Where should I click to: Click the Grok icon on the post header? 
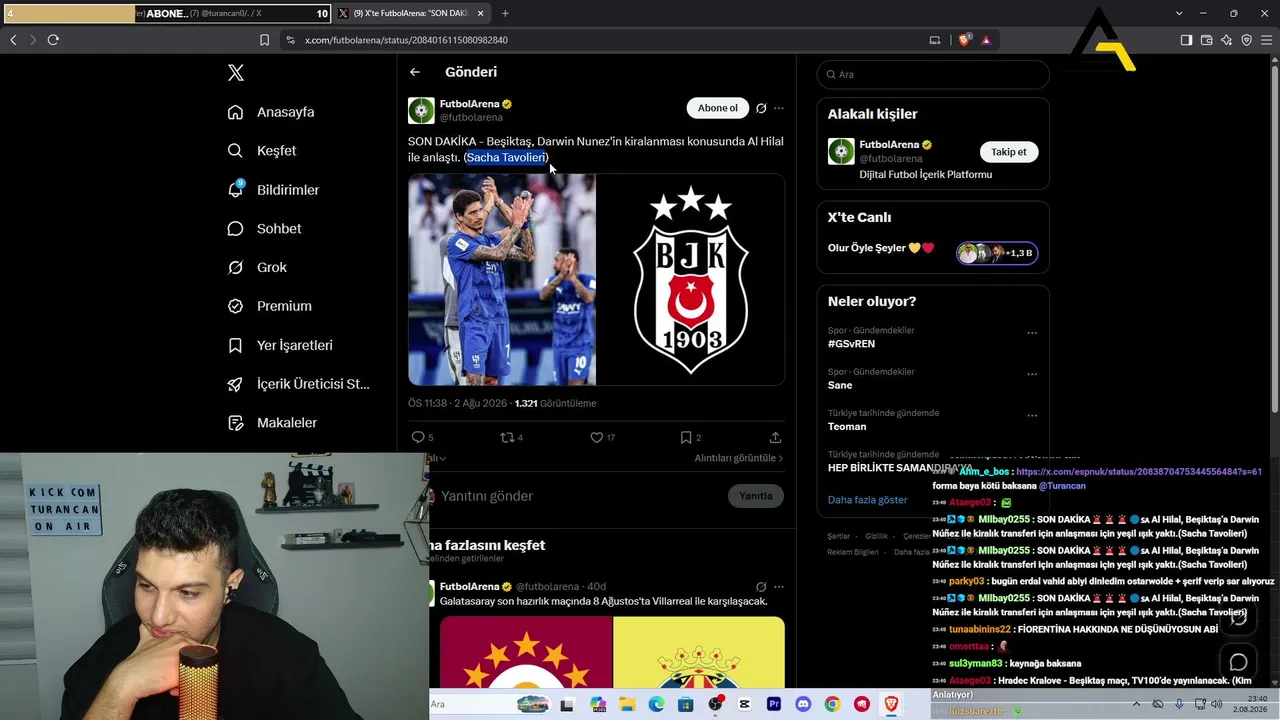(x=761, y=108)
